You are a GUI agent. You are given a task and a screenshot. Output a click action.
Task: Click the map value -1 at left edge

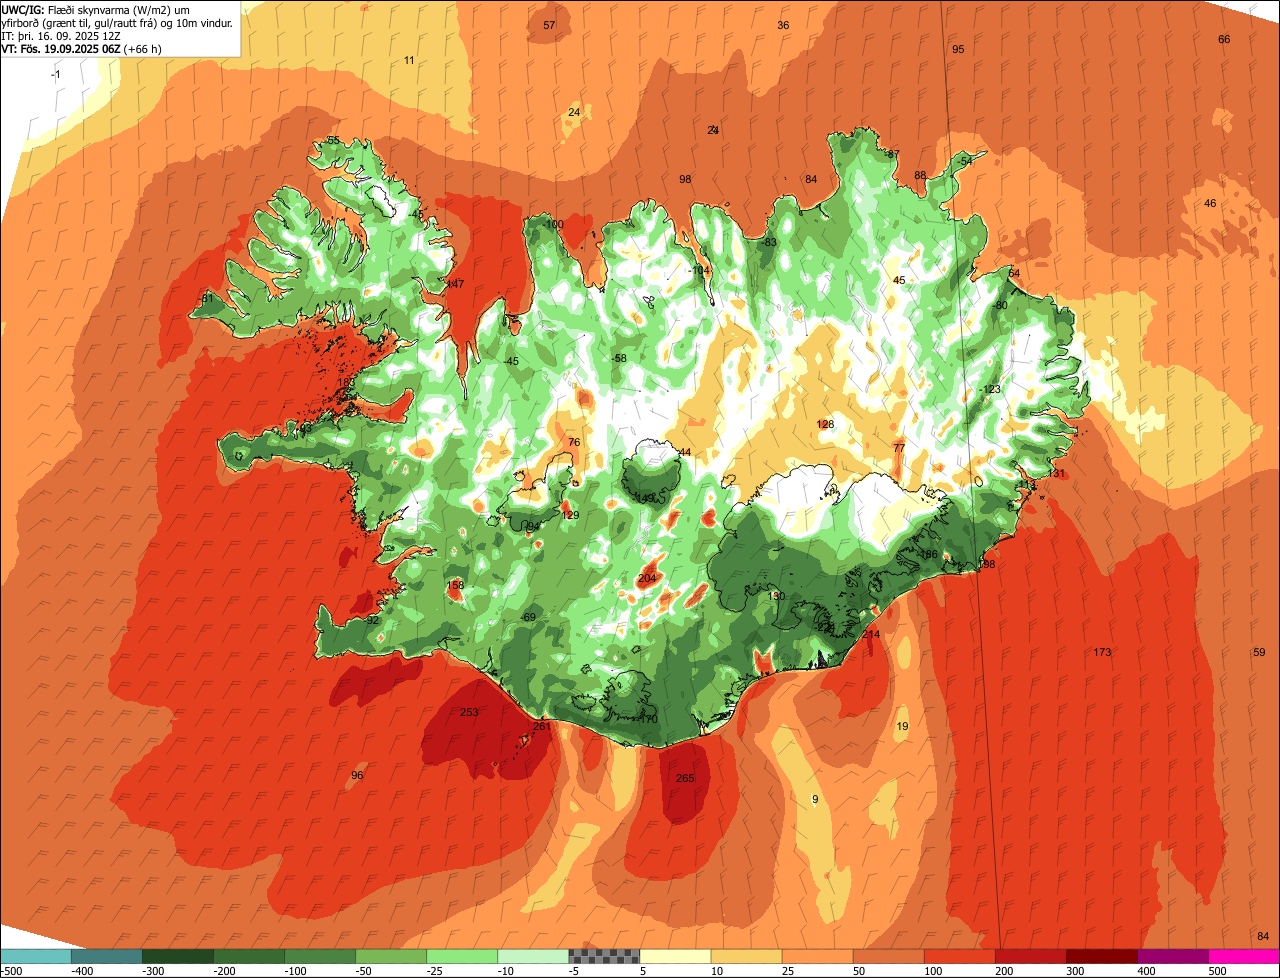56,74
